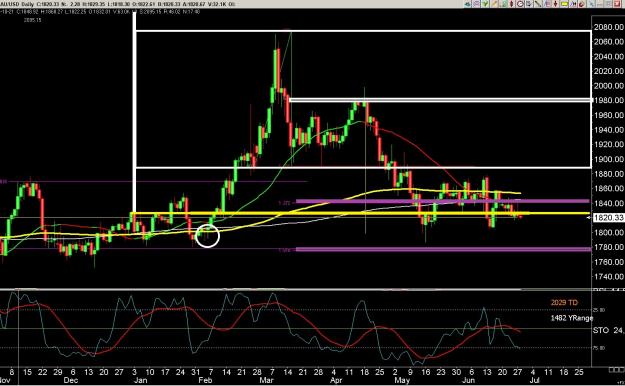Click the blue crossed-lines toolbar icon
The height and width of the screenshot is (386, 625).
coord(591,4)
